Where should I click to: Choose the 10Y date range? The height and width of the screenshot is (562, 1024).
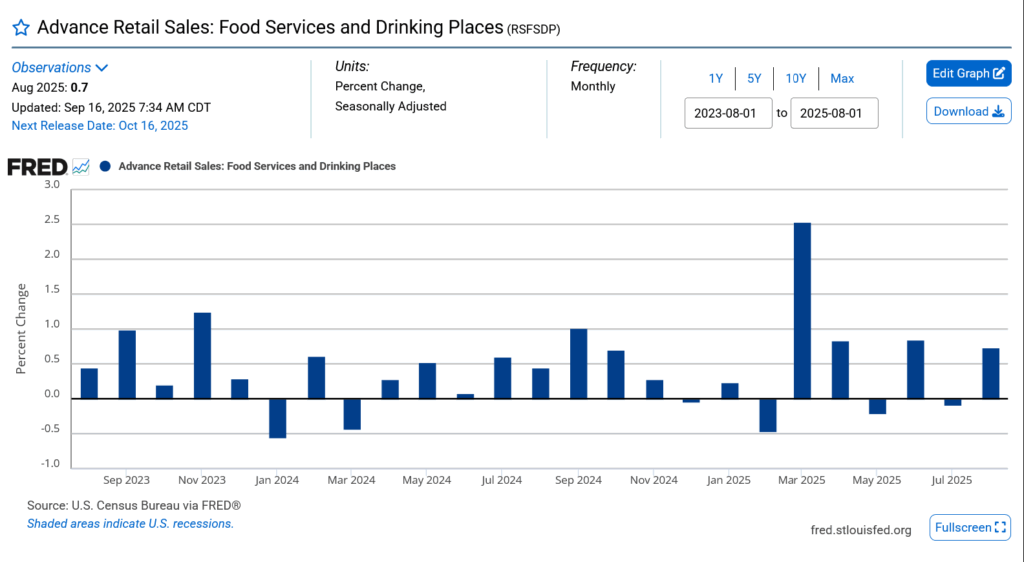coord(795,79)
